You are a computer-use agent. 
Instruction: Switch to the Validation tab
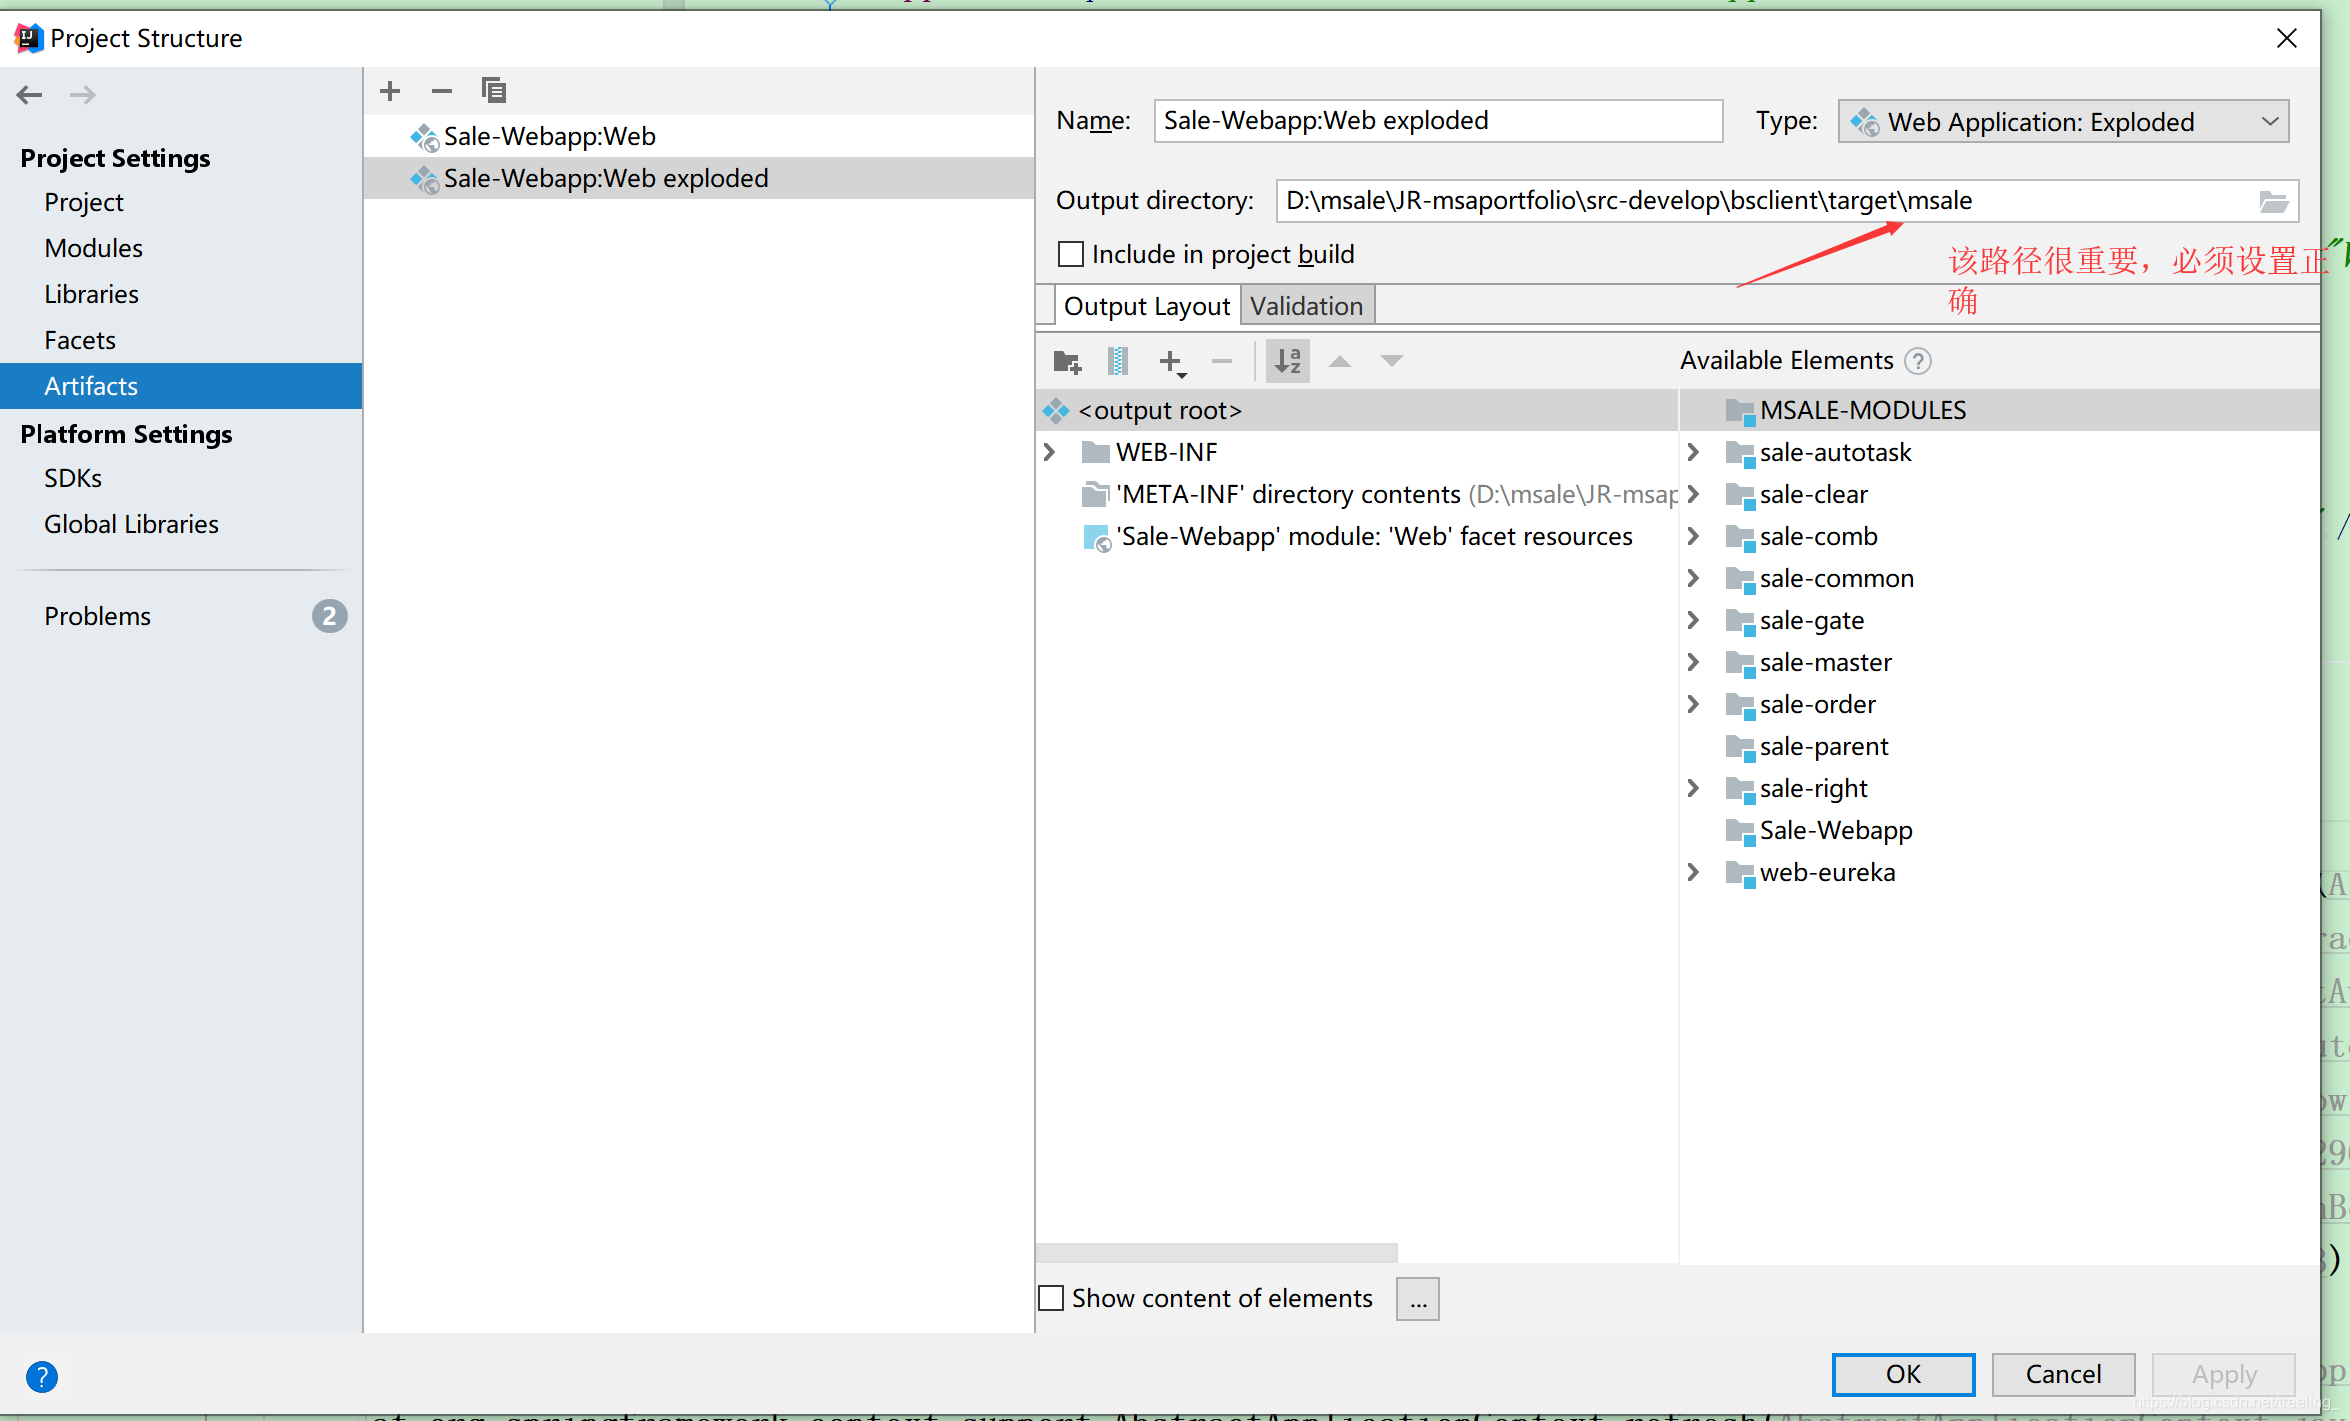[1306, 306]
